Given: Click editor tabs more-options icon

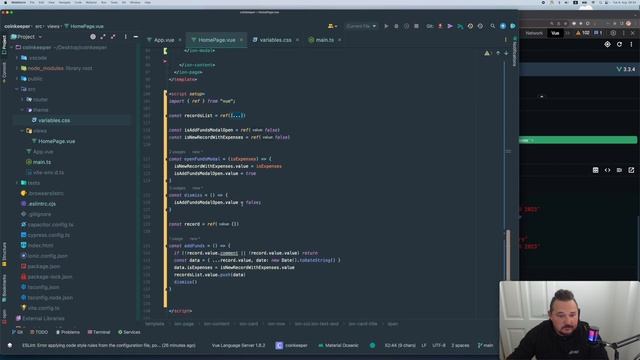Looking at the screenshot, I should pos(505,40).
